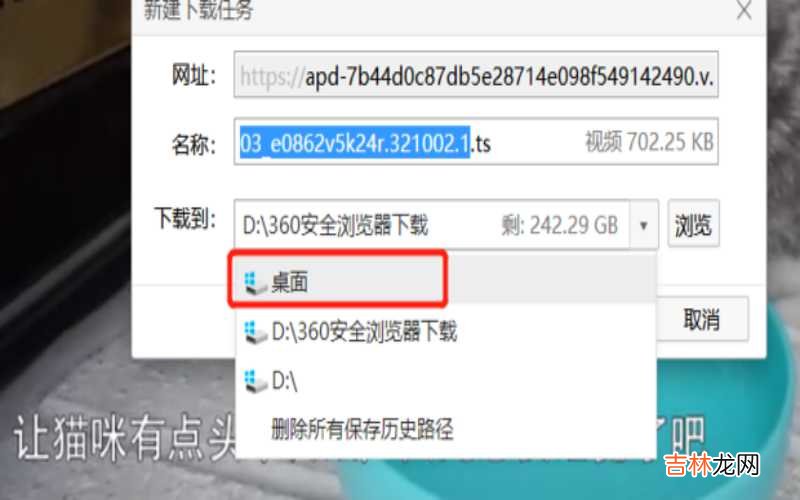This screenshot has width=800, height=500.
Task: Click the 视频 702.25 KB size label
Action: pyautogui.click(x=649, y=142)
